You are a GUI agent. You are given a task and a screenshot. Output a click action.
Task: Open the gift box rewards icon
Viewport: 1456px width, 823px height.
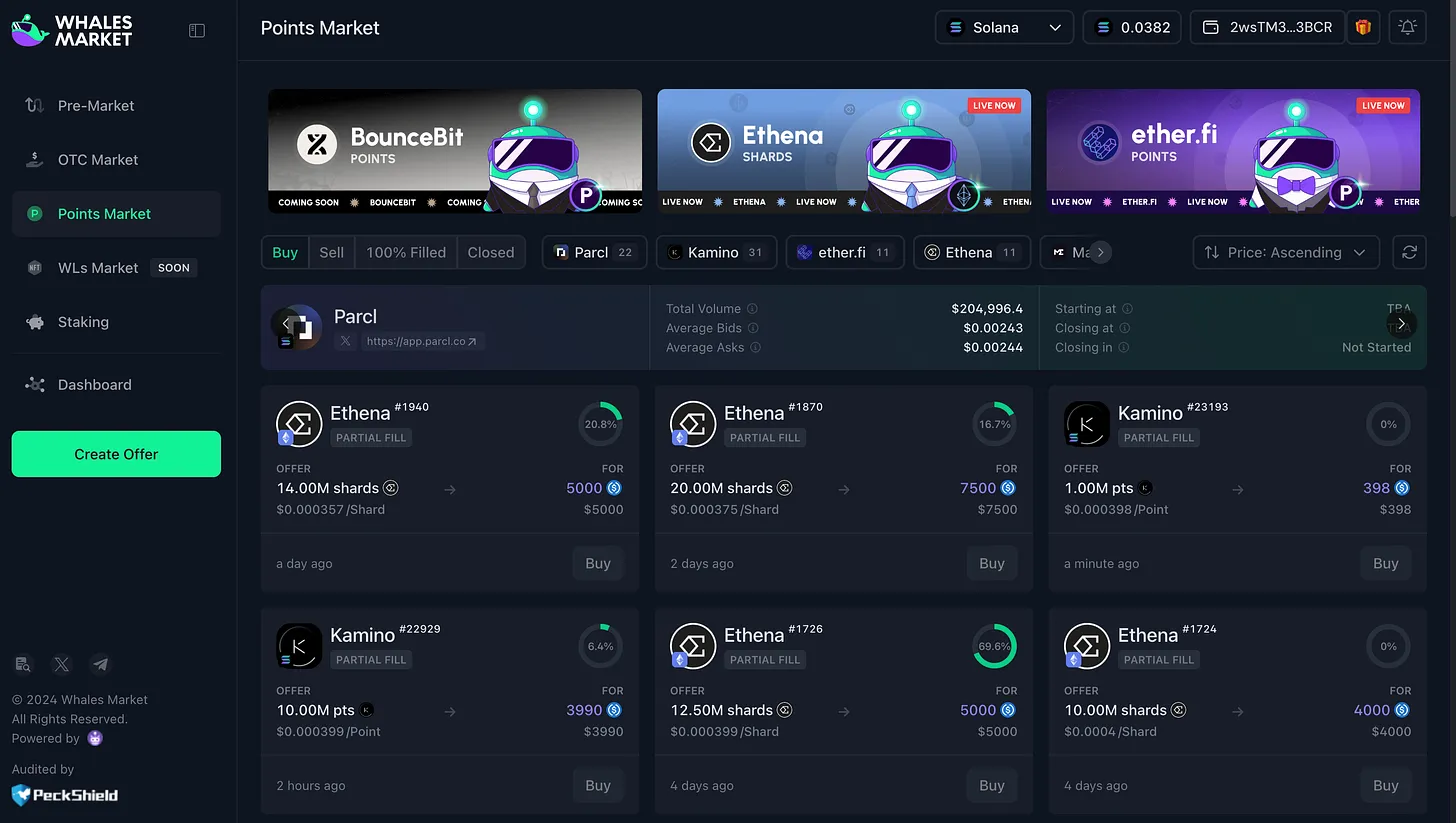(1362, 27)
